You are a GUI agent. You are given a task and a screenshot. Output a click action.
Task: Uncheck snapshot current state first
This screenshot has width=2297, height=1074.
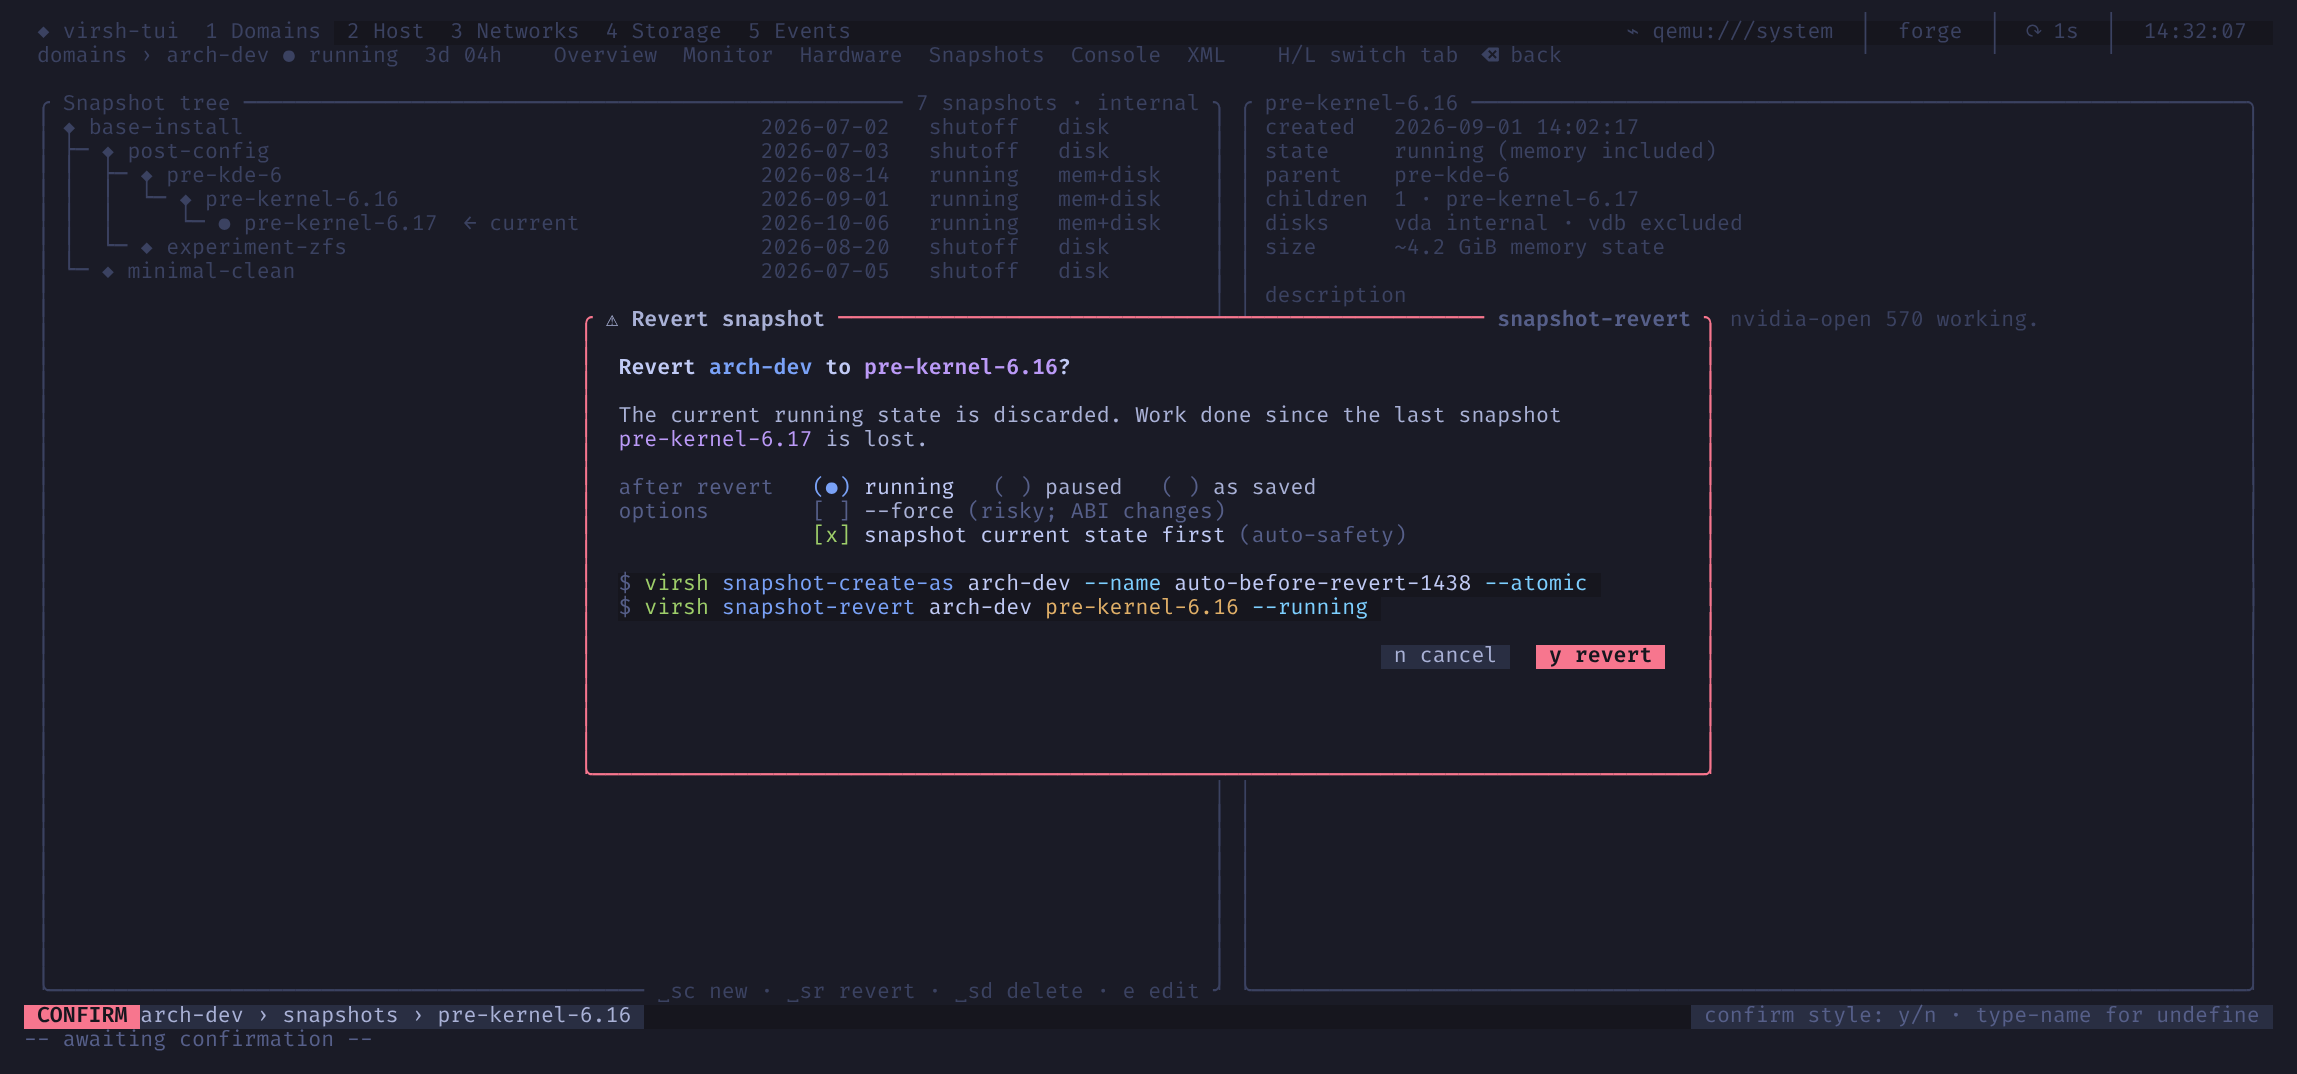[x=831, y=535]
